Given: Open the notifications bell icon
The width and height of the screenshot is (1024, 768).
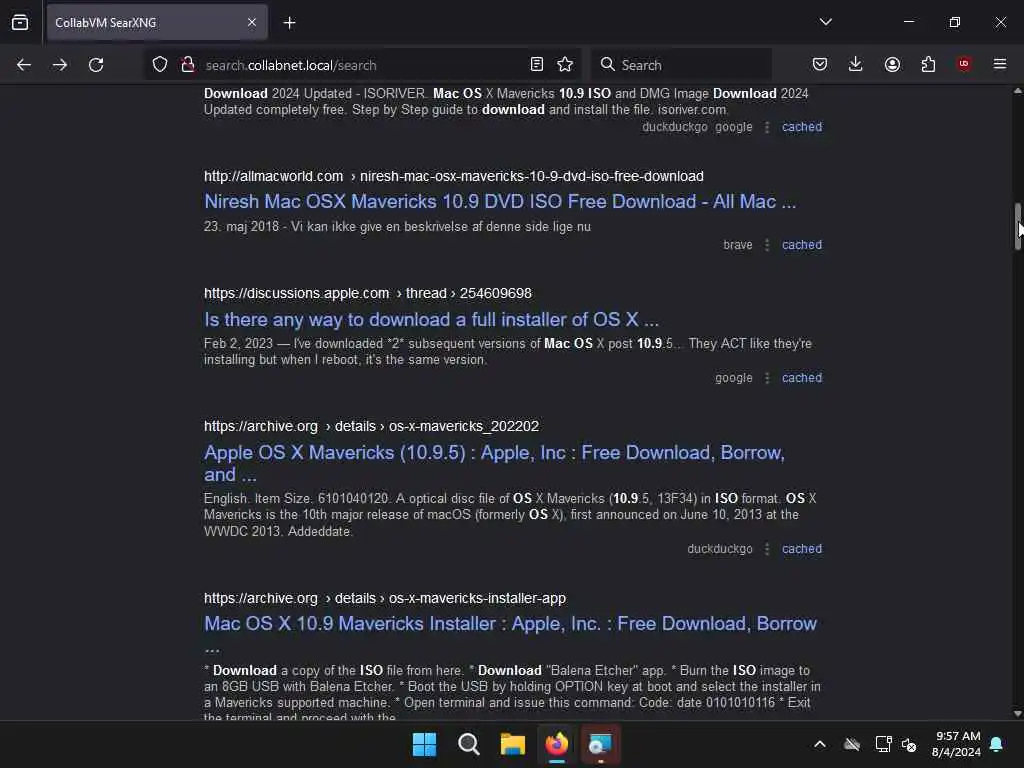Looking at the screenshot, I should [997, 744].
